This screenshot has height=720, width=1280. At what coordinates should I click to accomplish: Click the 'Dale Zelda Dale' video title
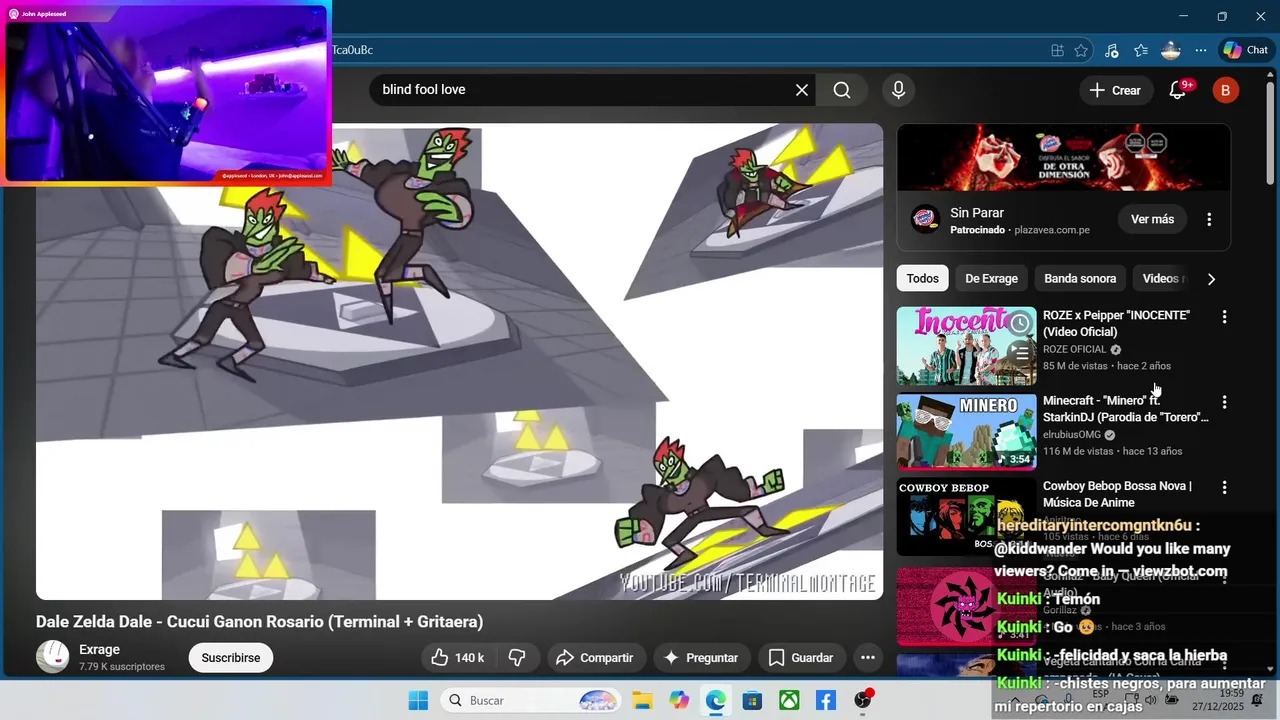point(259,622)
